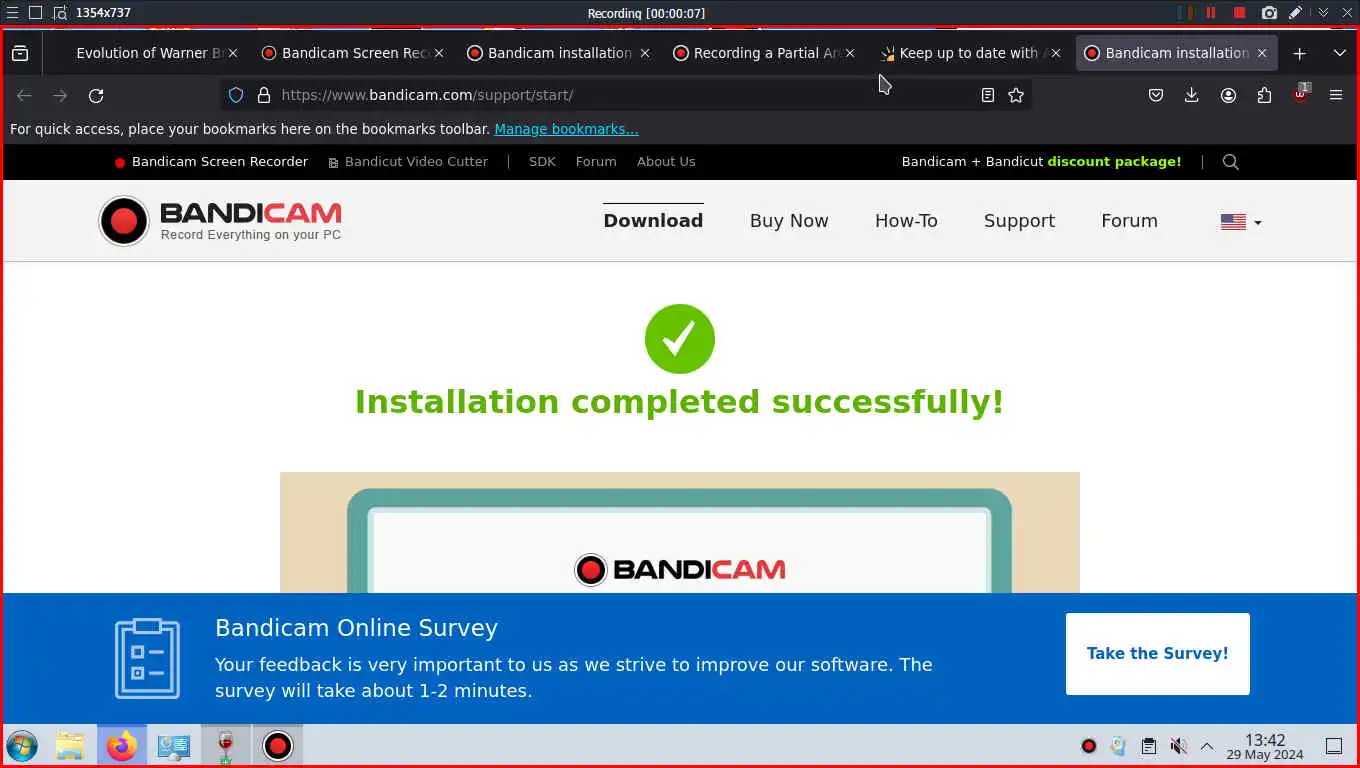The image size is (1360, 768).
Task: Click the Wine glass taskbar icon
Action: [x=226, y=746]
